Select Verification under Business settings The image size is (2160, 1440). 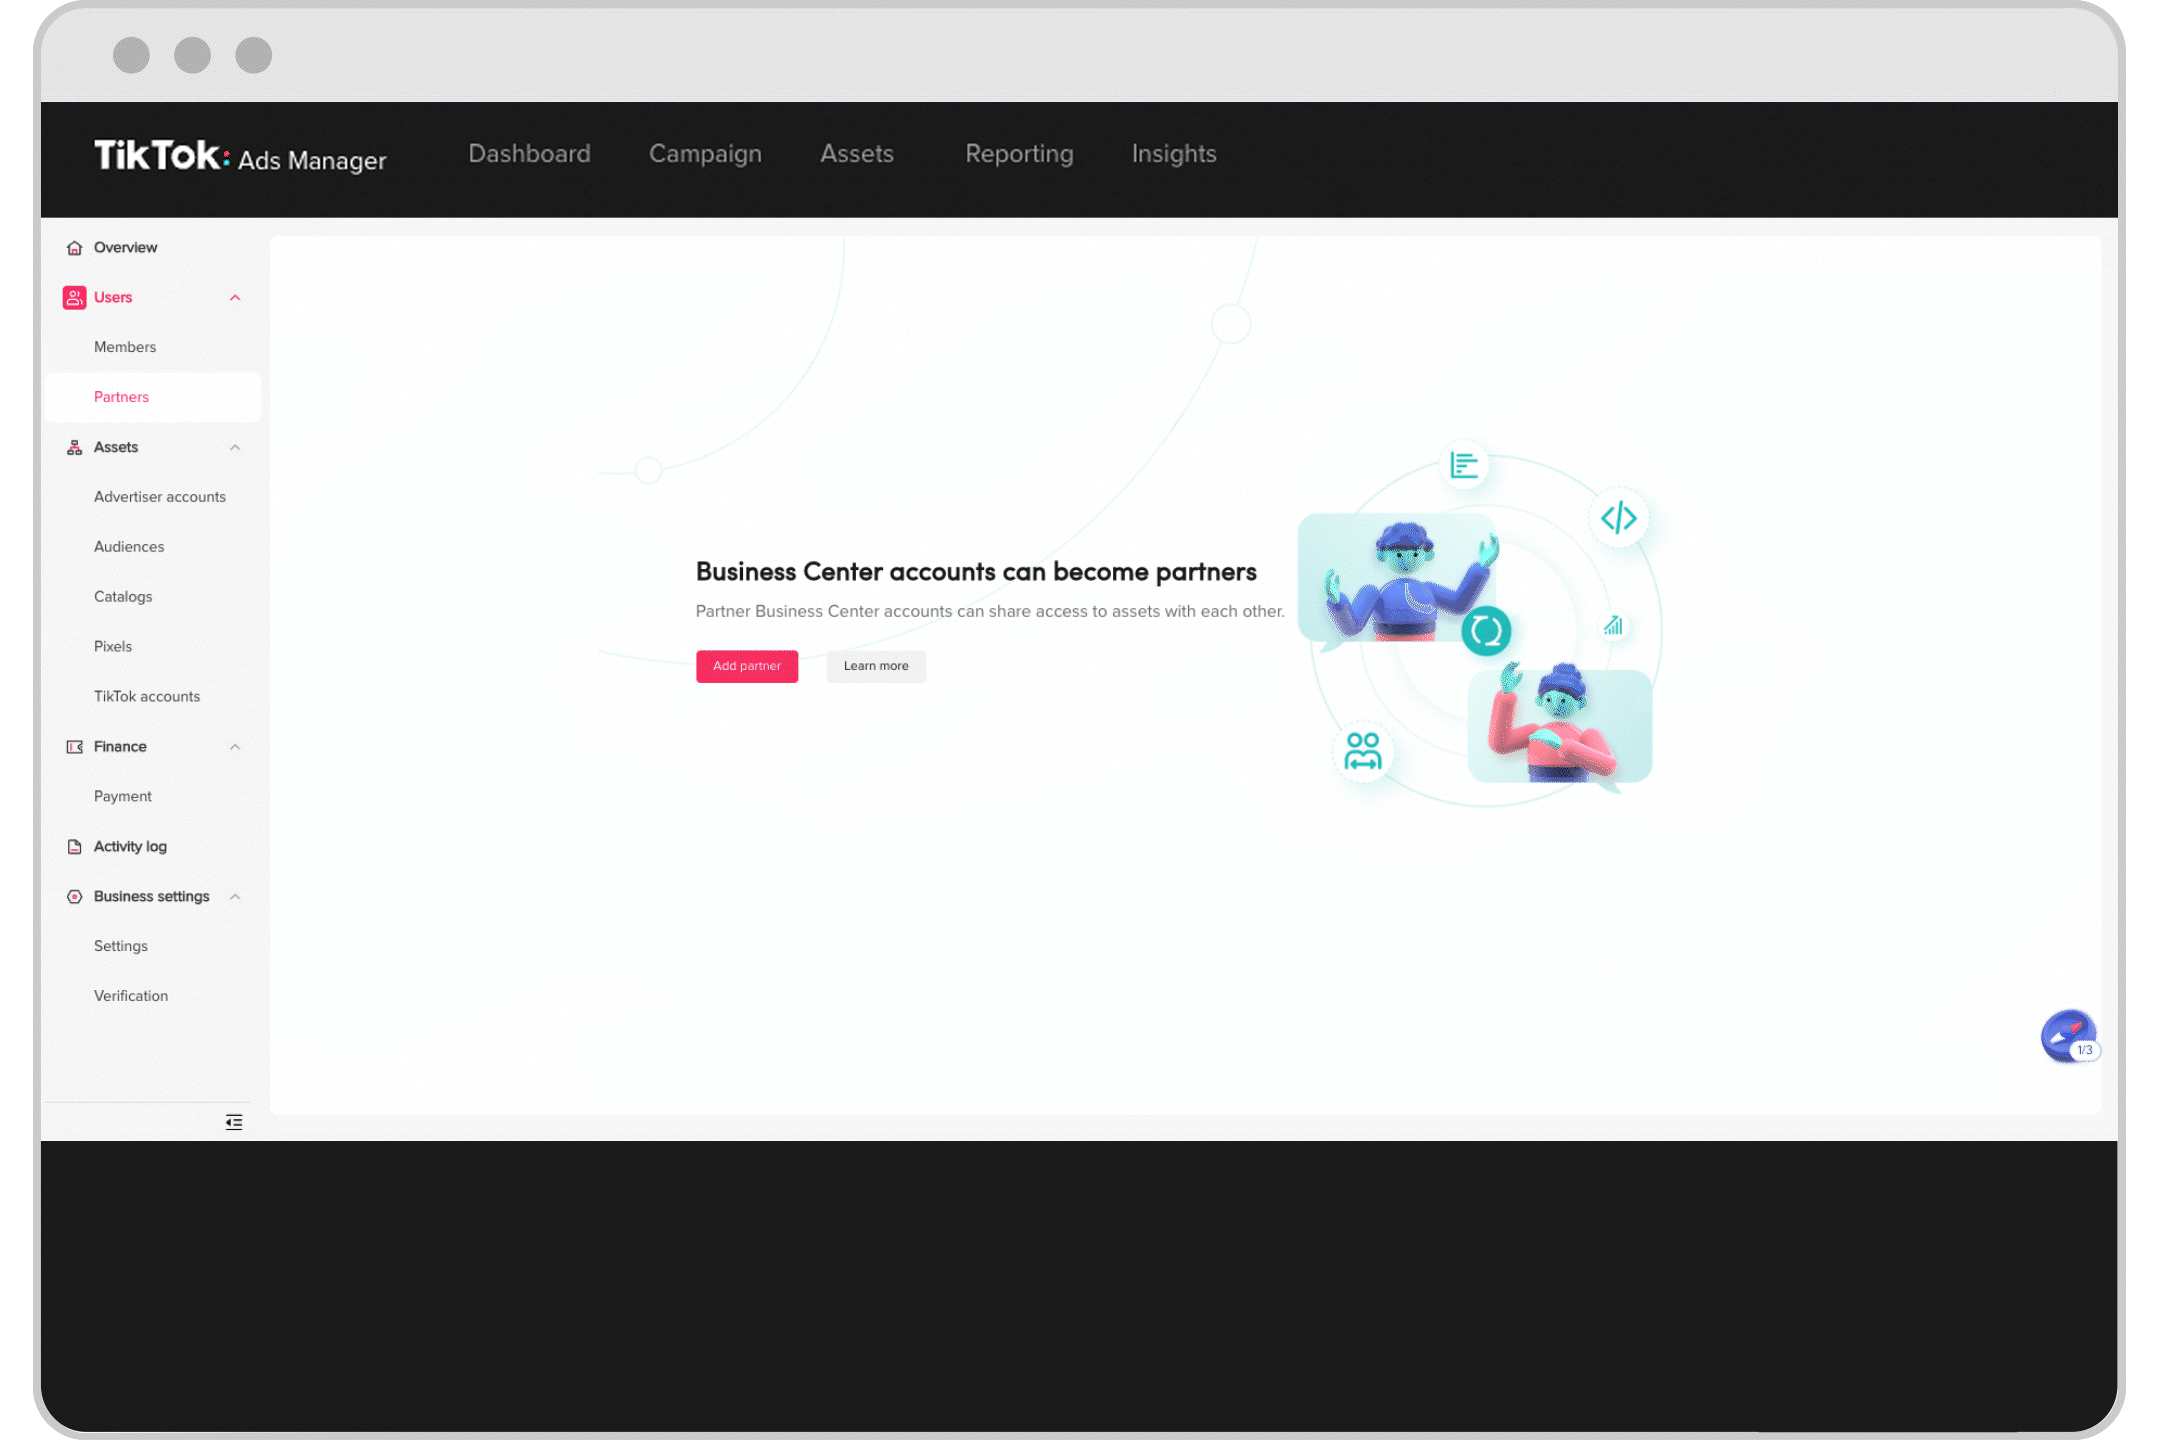pos(130,995)
